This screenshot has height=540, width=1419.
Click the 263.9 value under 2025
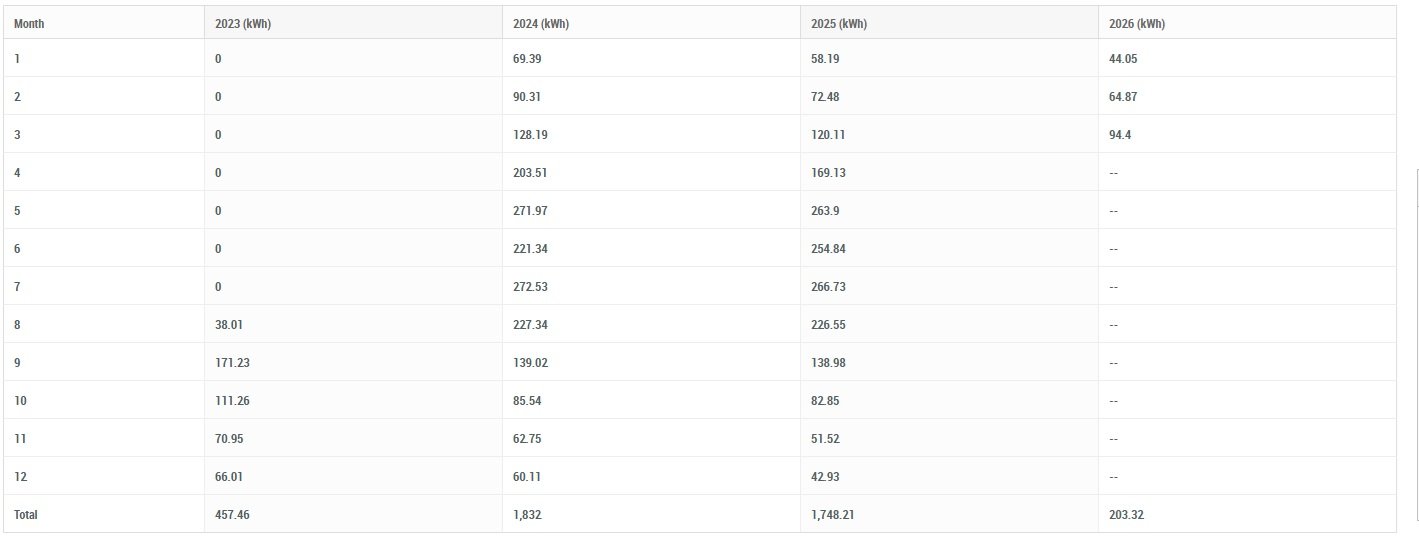tap(826, 211)
